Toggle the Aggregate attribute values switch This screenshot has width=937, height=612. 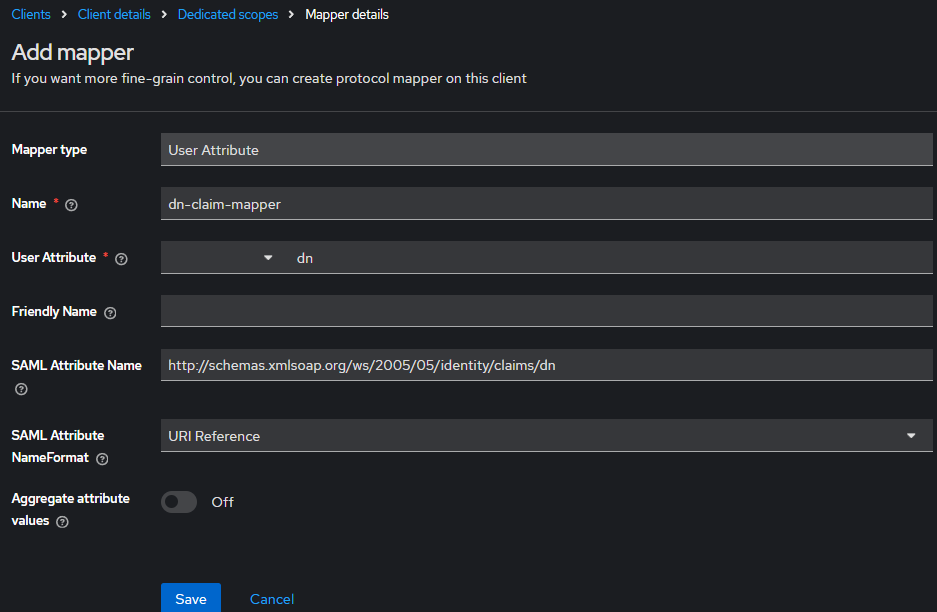(180, 502)
